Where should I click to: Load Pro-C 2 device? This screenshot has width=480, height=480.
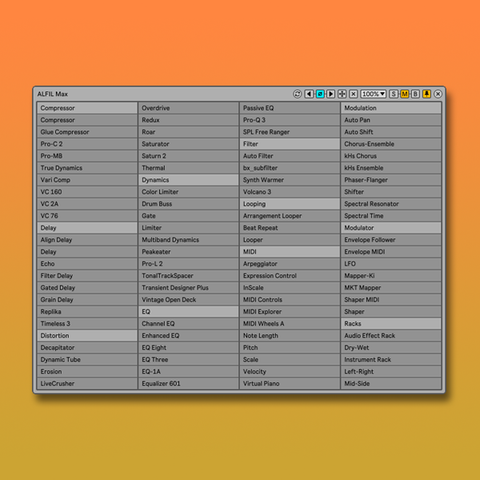pos(87,144)
